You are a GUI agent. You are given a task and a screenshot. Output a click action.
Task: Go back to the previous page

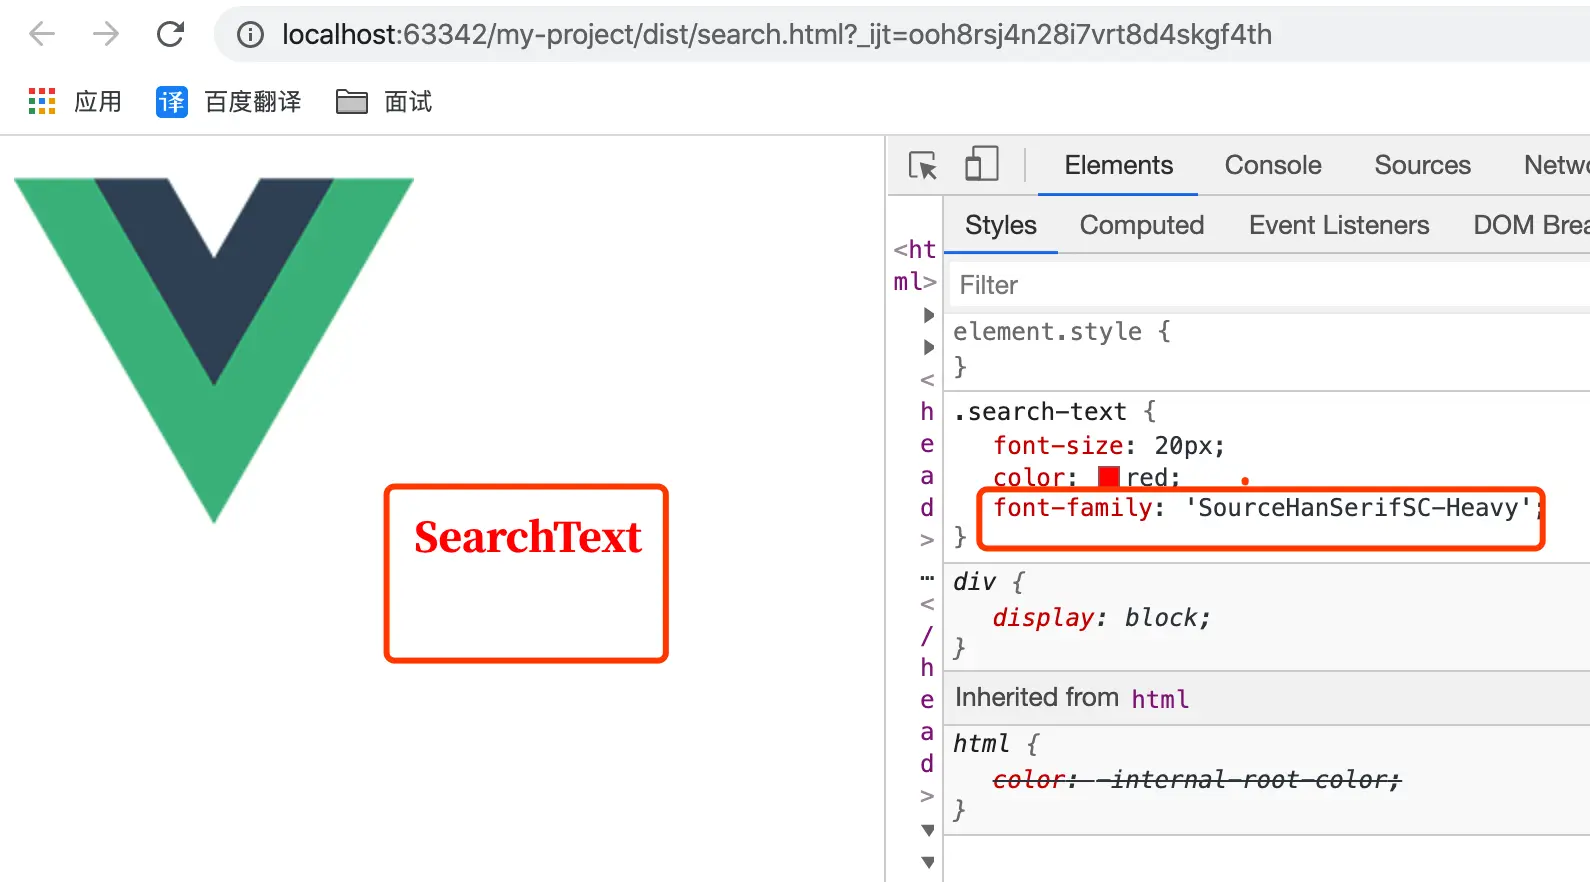click(x=42, y=34)
